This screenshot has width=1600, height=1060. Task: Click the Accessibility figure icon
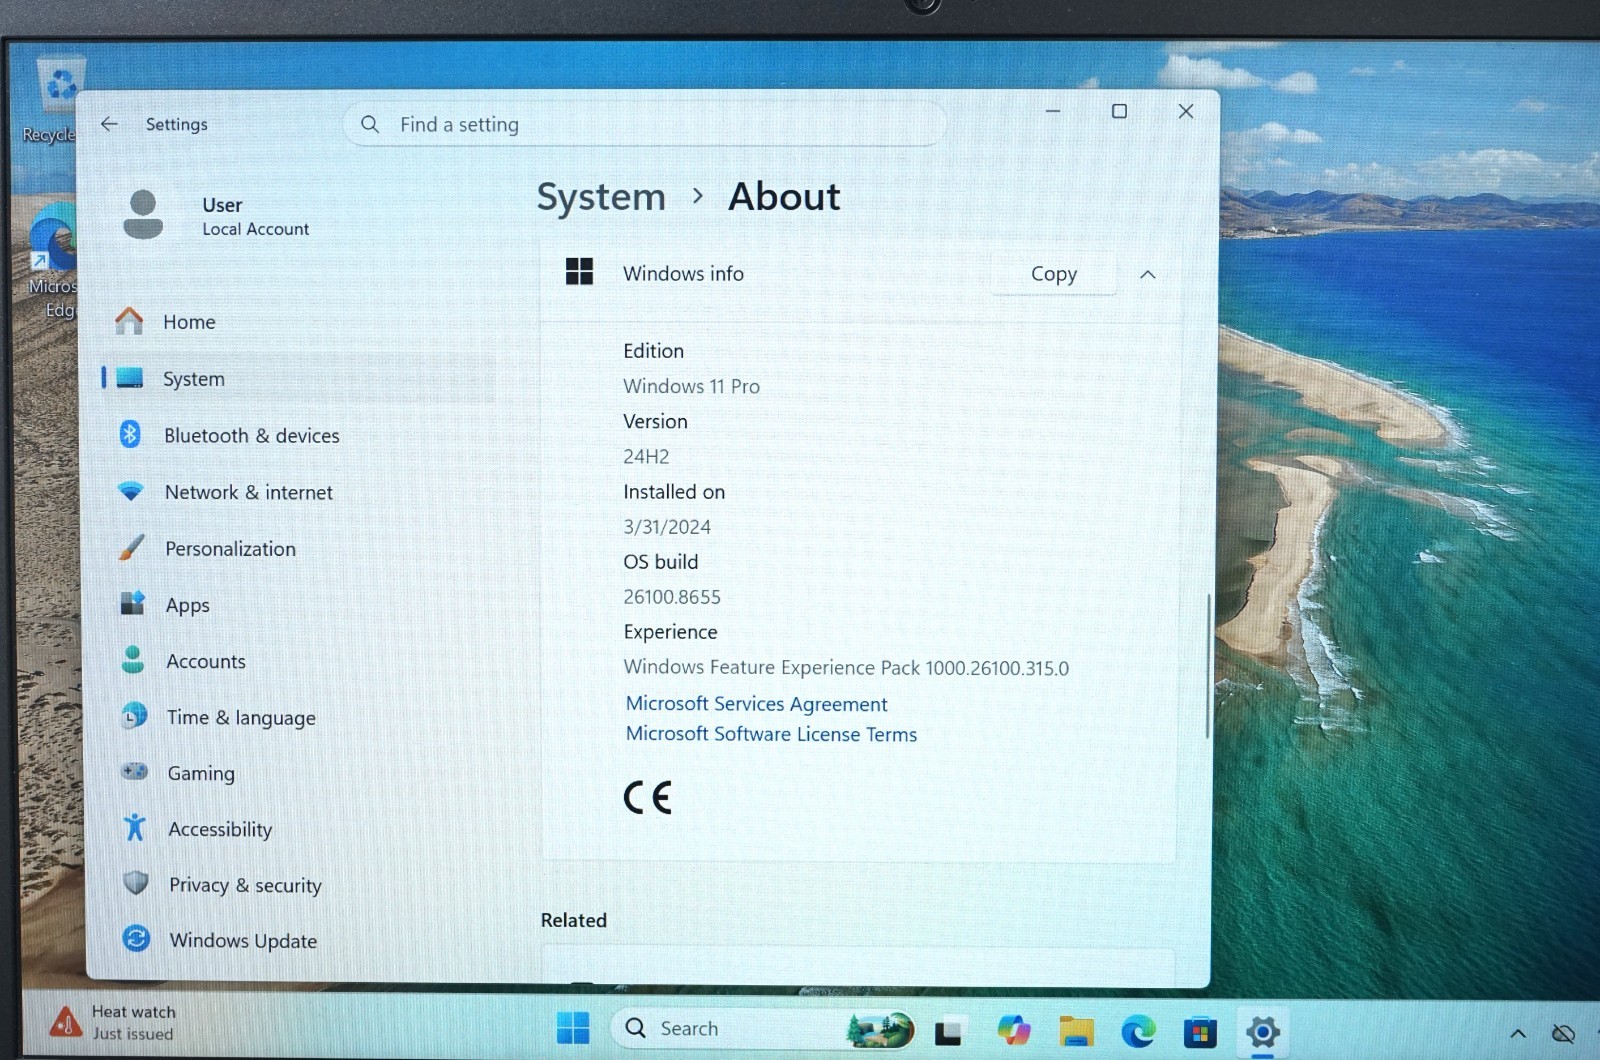pos(134,827)
